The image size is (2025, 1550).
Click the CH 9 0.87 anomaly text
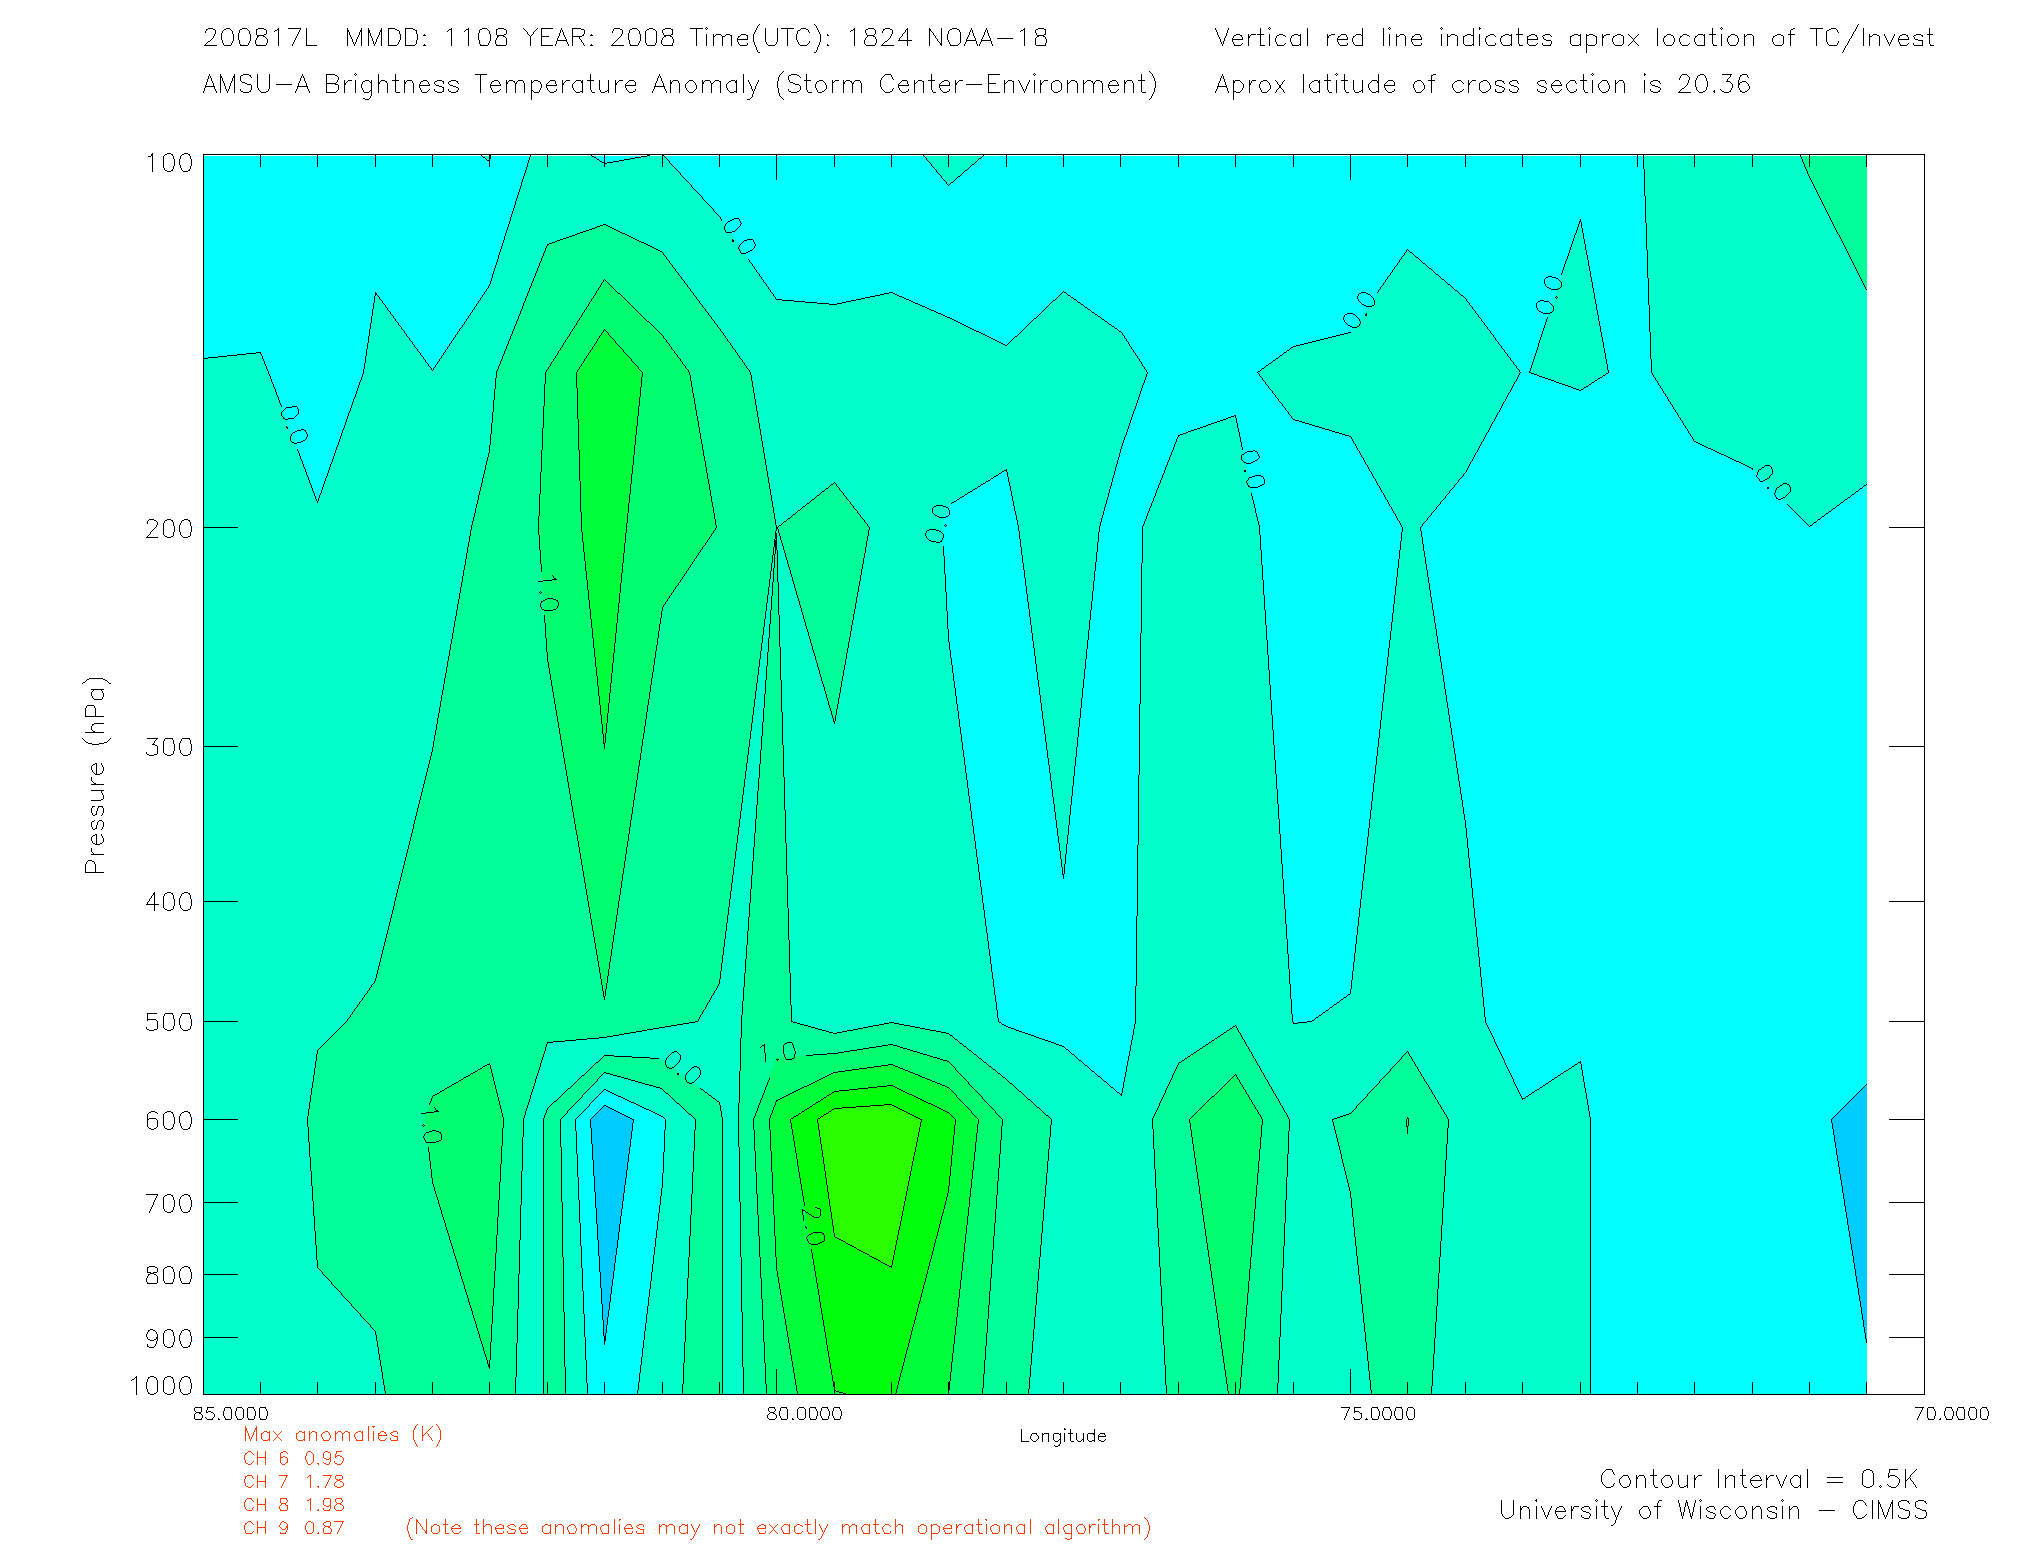293,1528
